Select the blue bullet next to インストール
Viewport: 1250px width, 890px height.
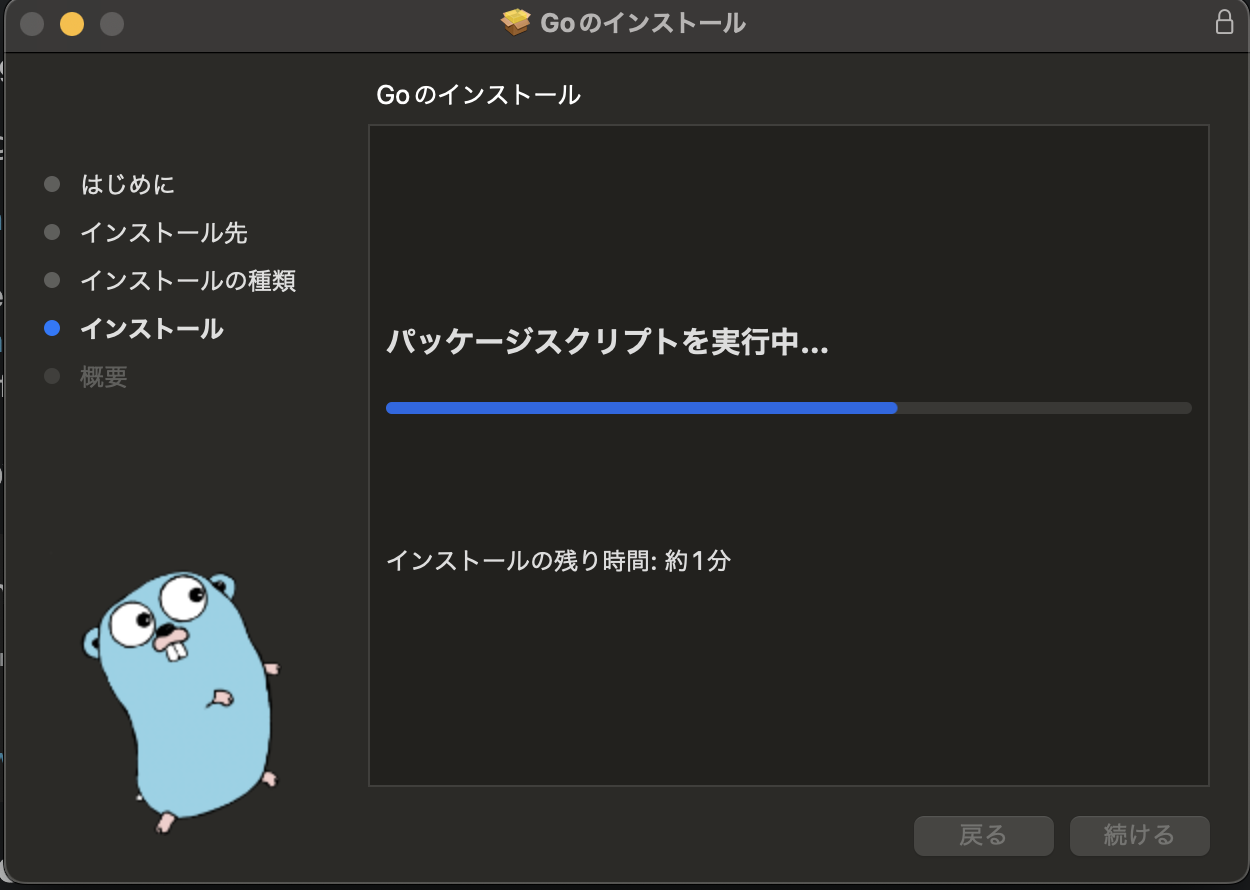click(x=50, y=329)
